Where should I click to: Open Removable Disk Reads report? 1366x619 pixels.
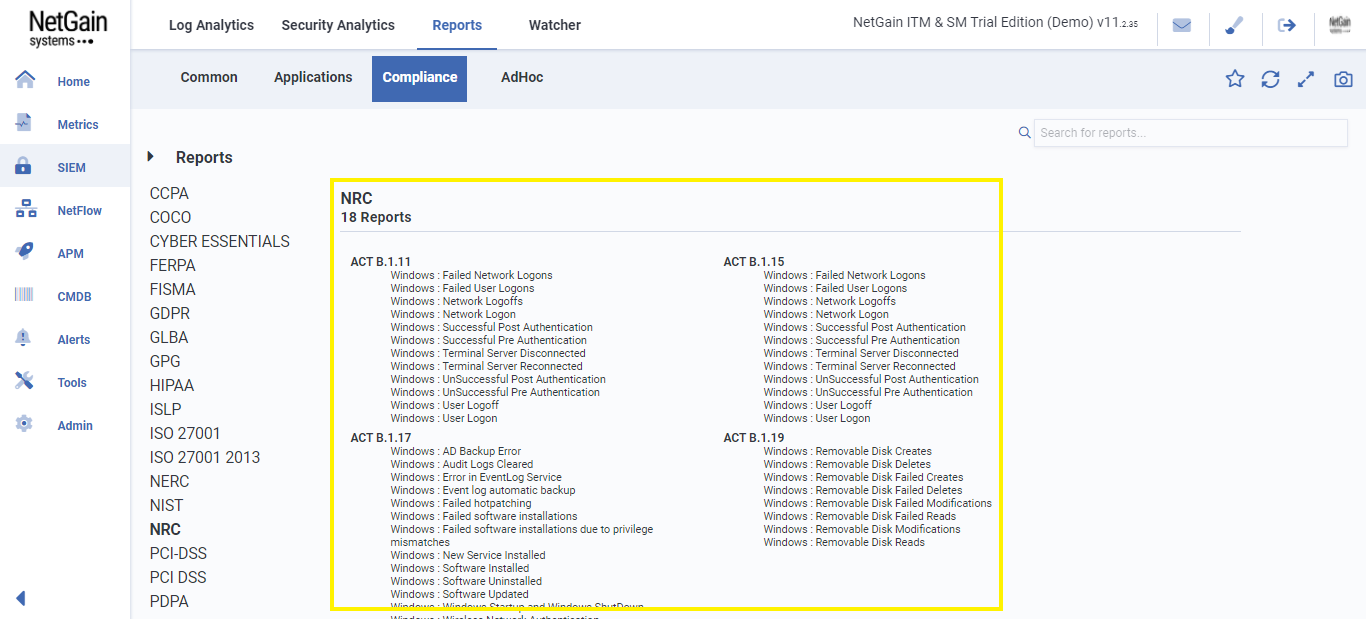coord(844,542)
